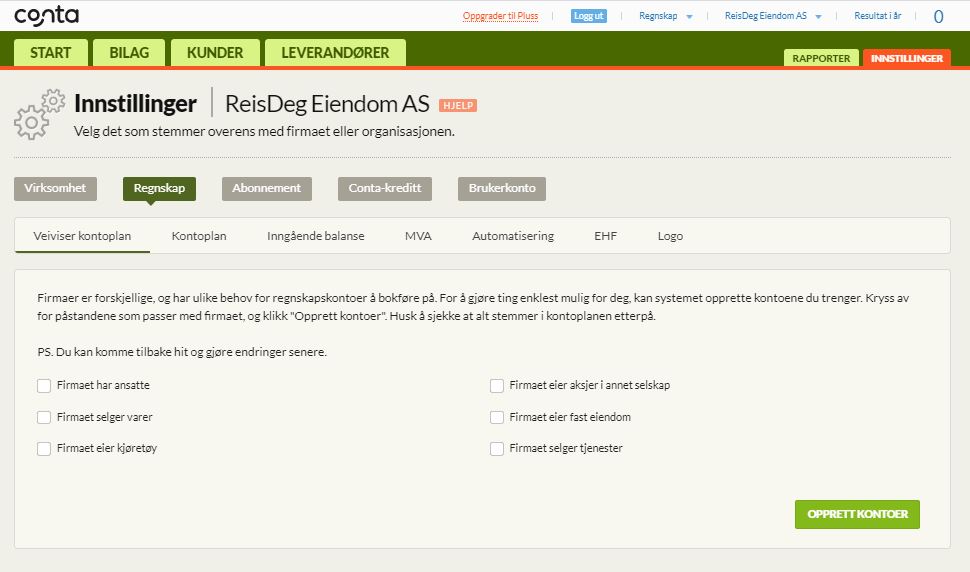Click the Logg ut button
Viewport: 970px width, 572px height.
click(x=588, y=16)
